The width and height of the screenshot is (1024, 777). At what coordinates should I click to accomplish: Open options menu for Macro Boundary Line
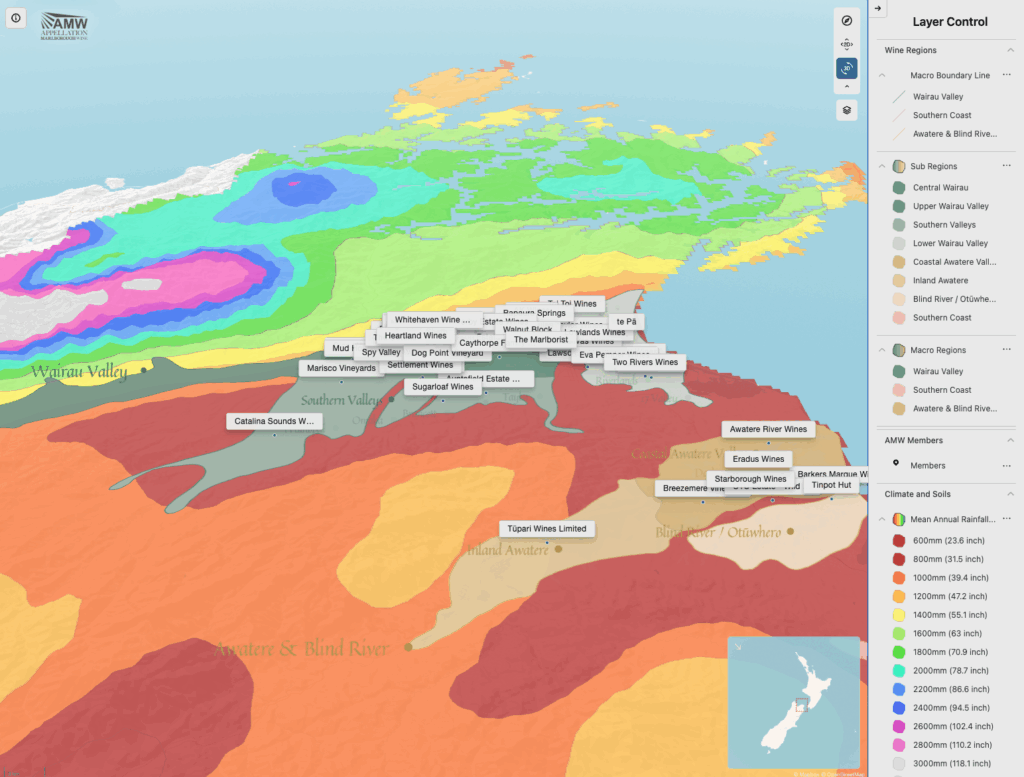point(1006,74)
